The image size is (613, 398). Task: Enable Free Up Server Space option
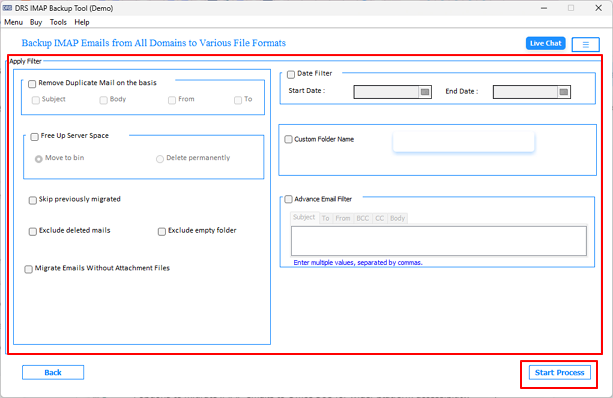pyautogui.click(x=34, y=136)
